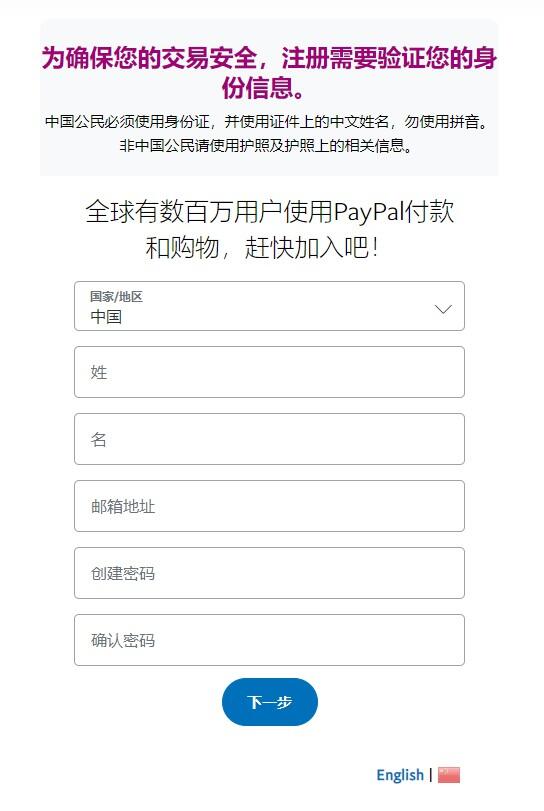
Task: Click the 下一步 next button
Action: pyautogui.click(x=269, y=702)
